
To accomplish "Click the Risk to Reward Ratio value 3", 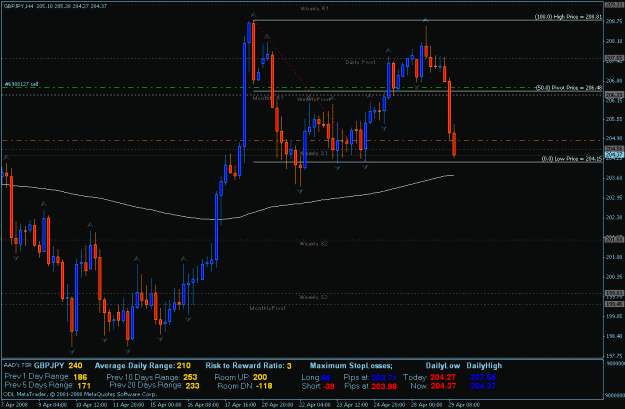I will click(x=289, y=366).
